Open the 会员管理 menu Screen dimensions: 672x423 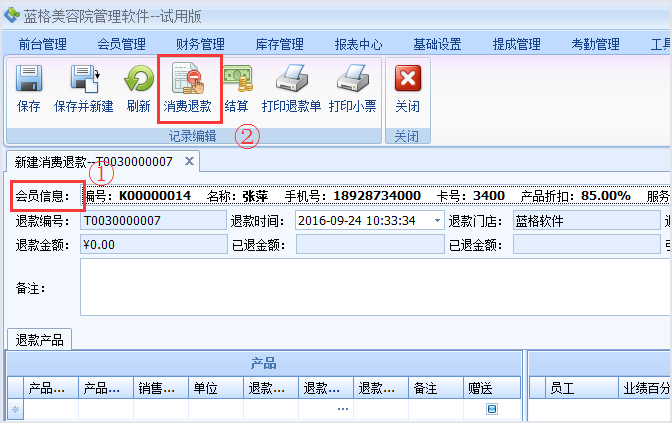pyautogui.click(x=121, y=44)
